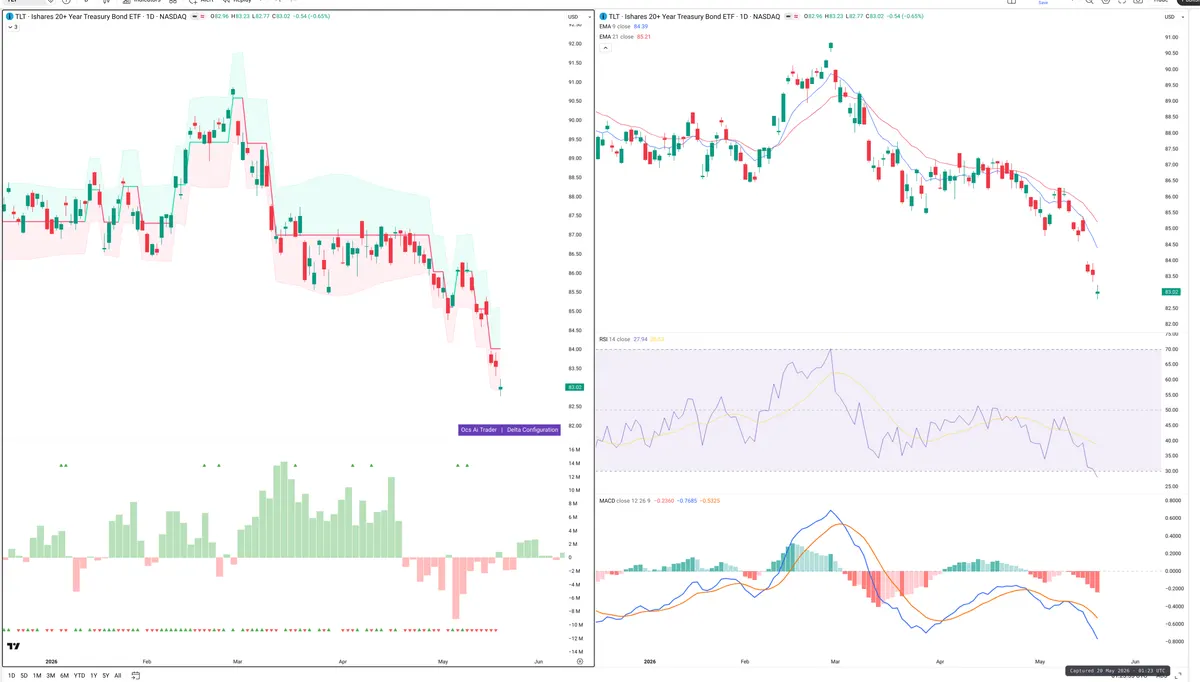Viewport: 1200px width, 682px height.
Task: Select the EMA 9 close indicator legend
Action: tap(622, 27)
